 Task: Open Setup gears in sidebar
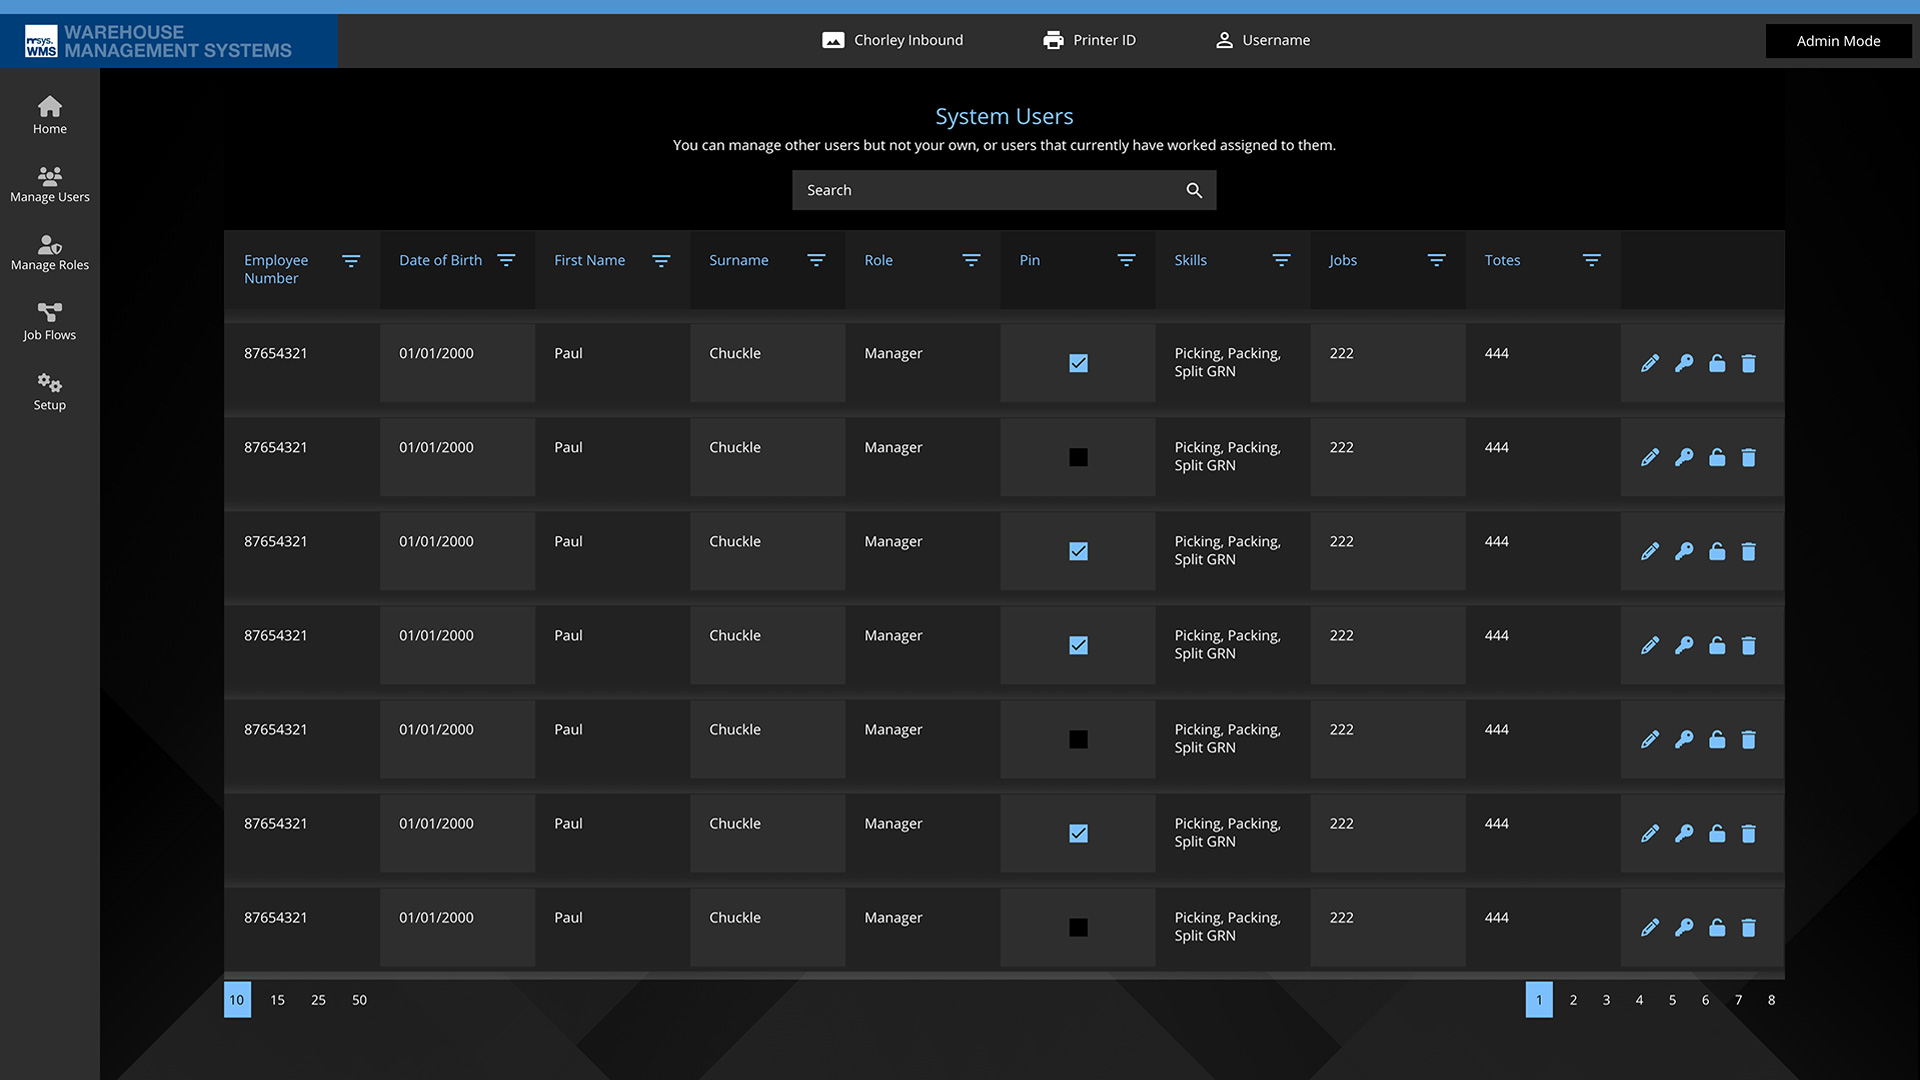[49, 391]
